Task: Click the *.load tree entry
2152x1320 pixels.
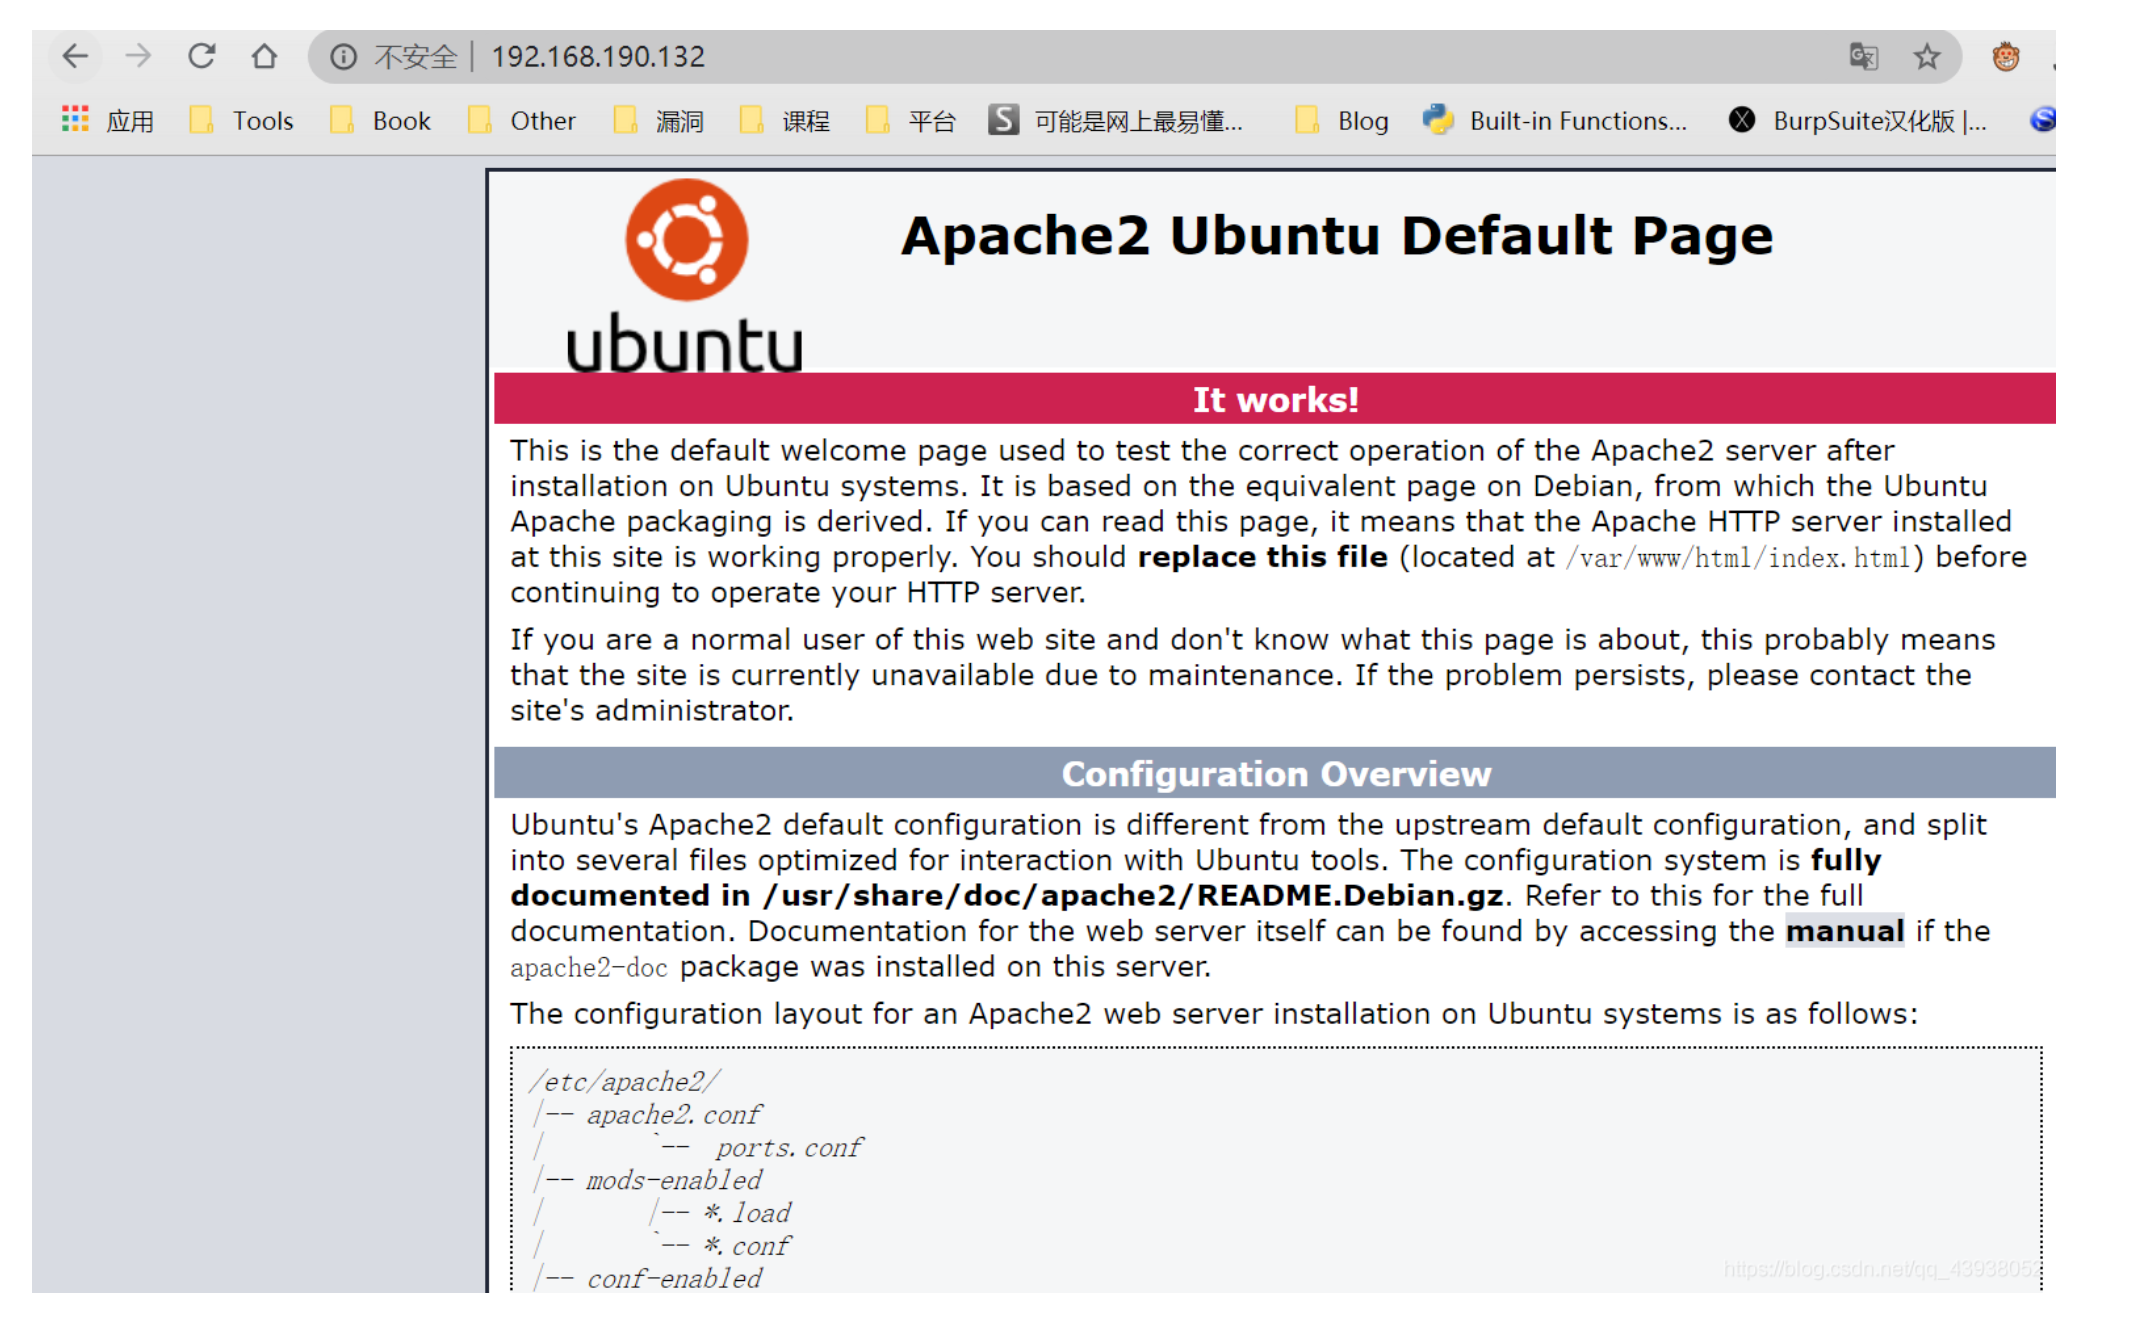Action: point(747,1214)
